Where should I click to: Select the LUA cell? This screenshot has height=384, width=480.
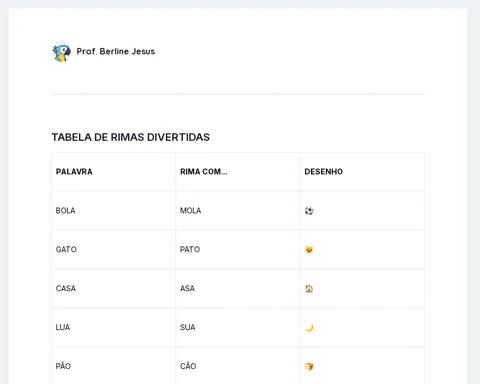(114, 328)
